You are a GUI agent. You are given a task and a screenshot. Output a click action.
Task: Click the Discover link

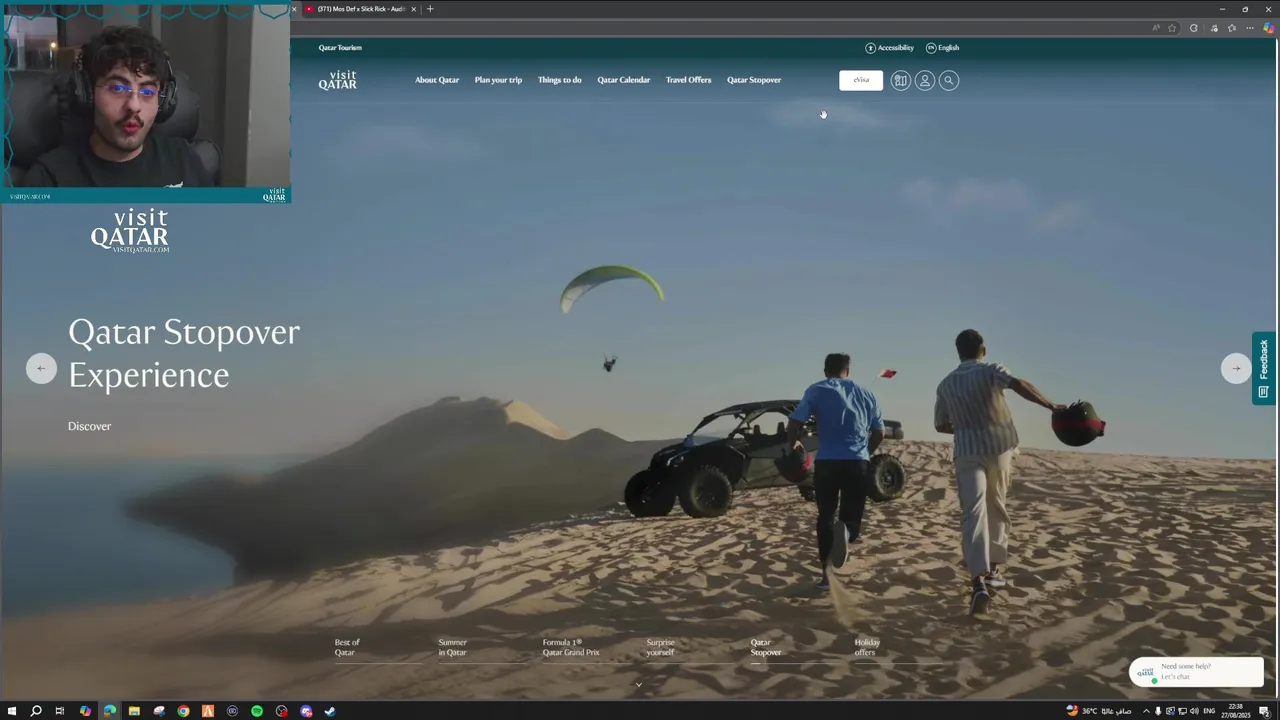[89, 426]
